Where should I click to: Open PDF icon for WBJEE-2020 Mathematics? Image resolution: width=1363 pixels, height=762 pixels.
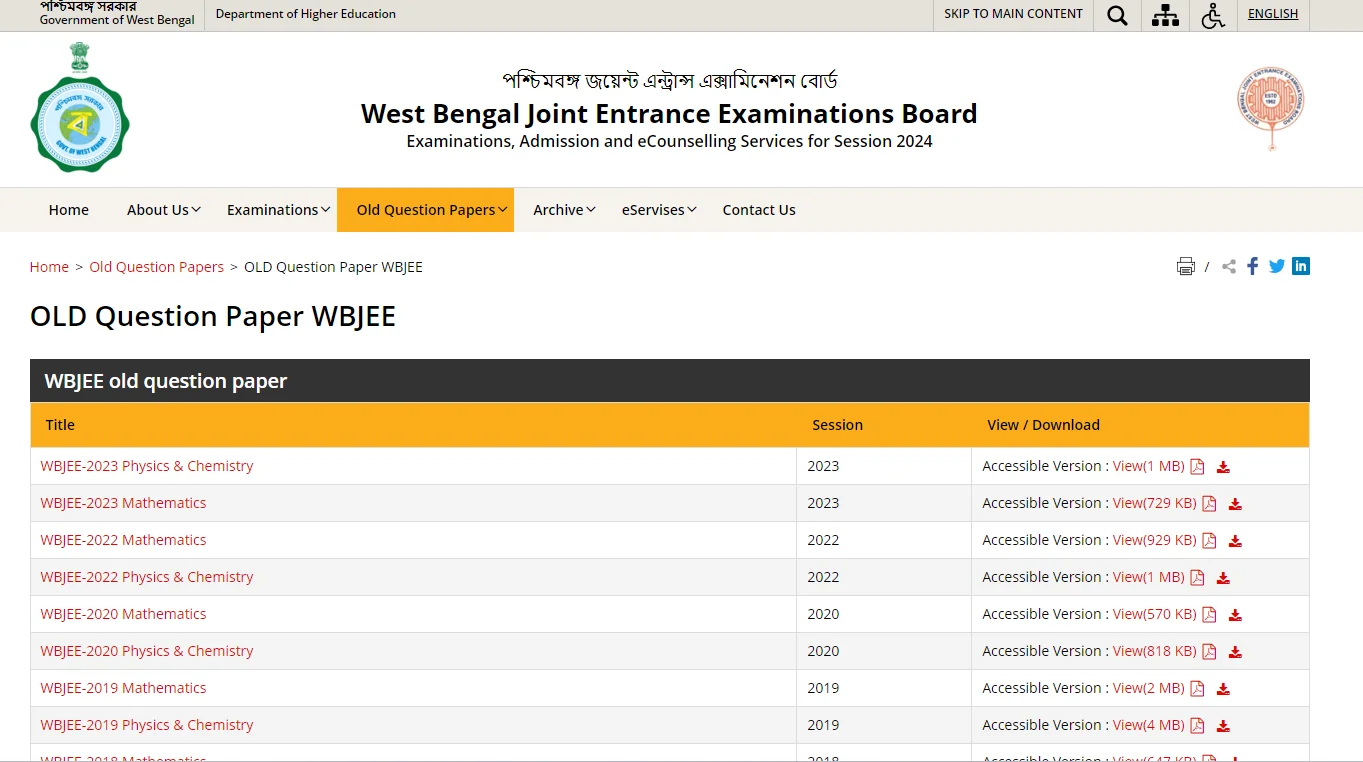tap(1209, 614)
